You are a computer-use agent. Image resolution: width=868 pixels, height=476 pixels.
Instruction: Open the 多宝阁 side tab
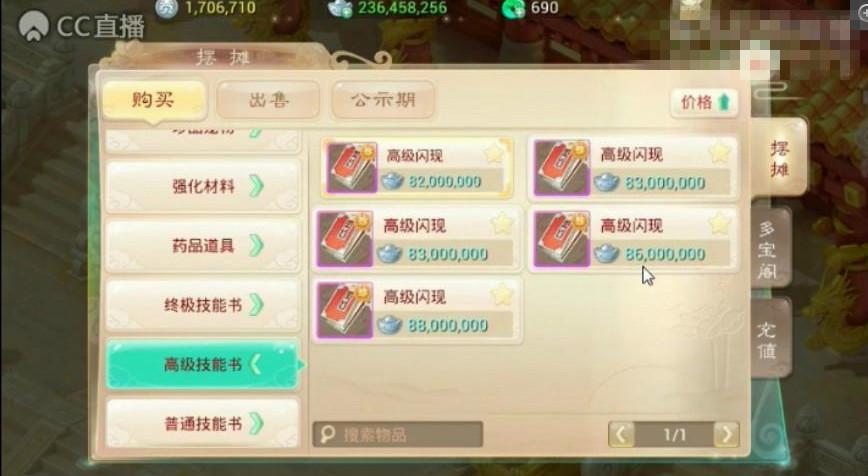tap(768, 249)
